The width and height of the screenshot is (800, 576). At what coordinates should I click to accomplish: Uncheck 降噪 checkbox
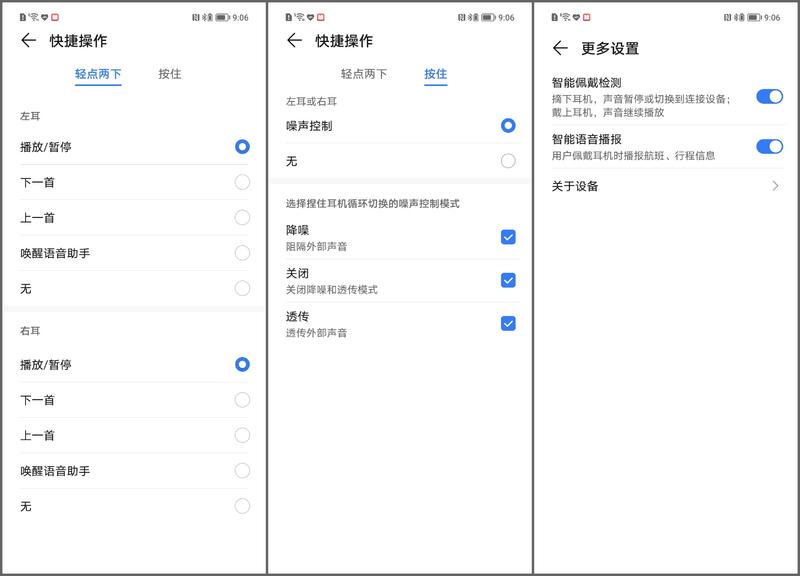pos(508,237)
